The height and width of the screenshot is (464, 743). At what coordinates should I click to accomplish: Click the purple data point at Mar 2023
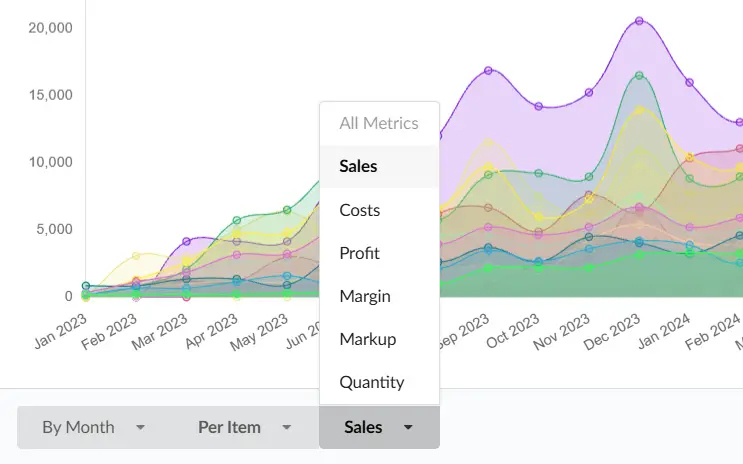coord(187,242)
